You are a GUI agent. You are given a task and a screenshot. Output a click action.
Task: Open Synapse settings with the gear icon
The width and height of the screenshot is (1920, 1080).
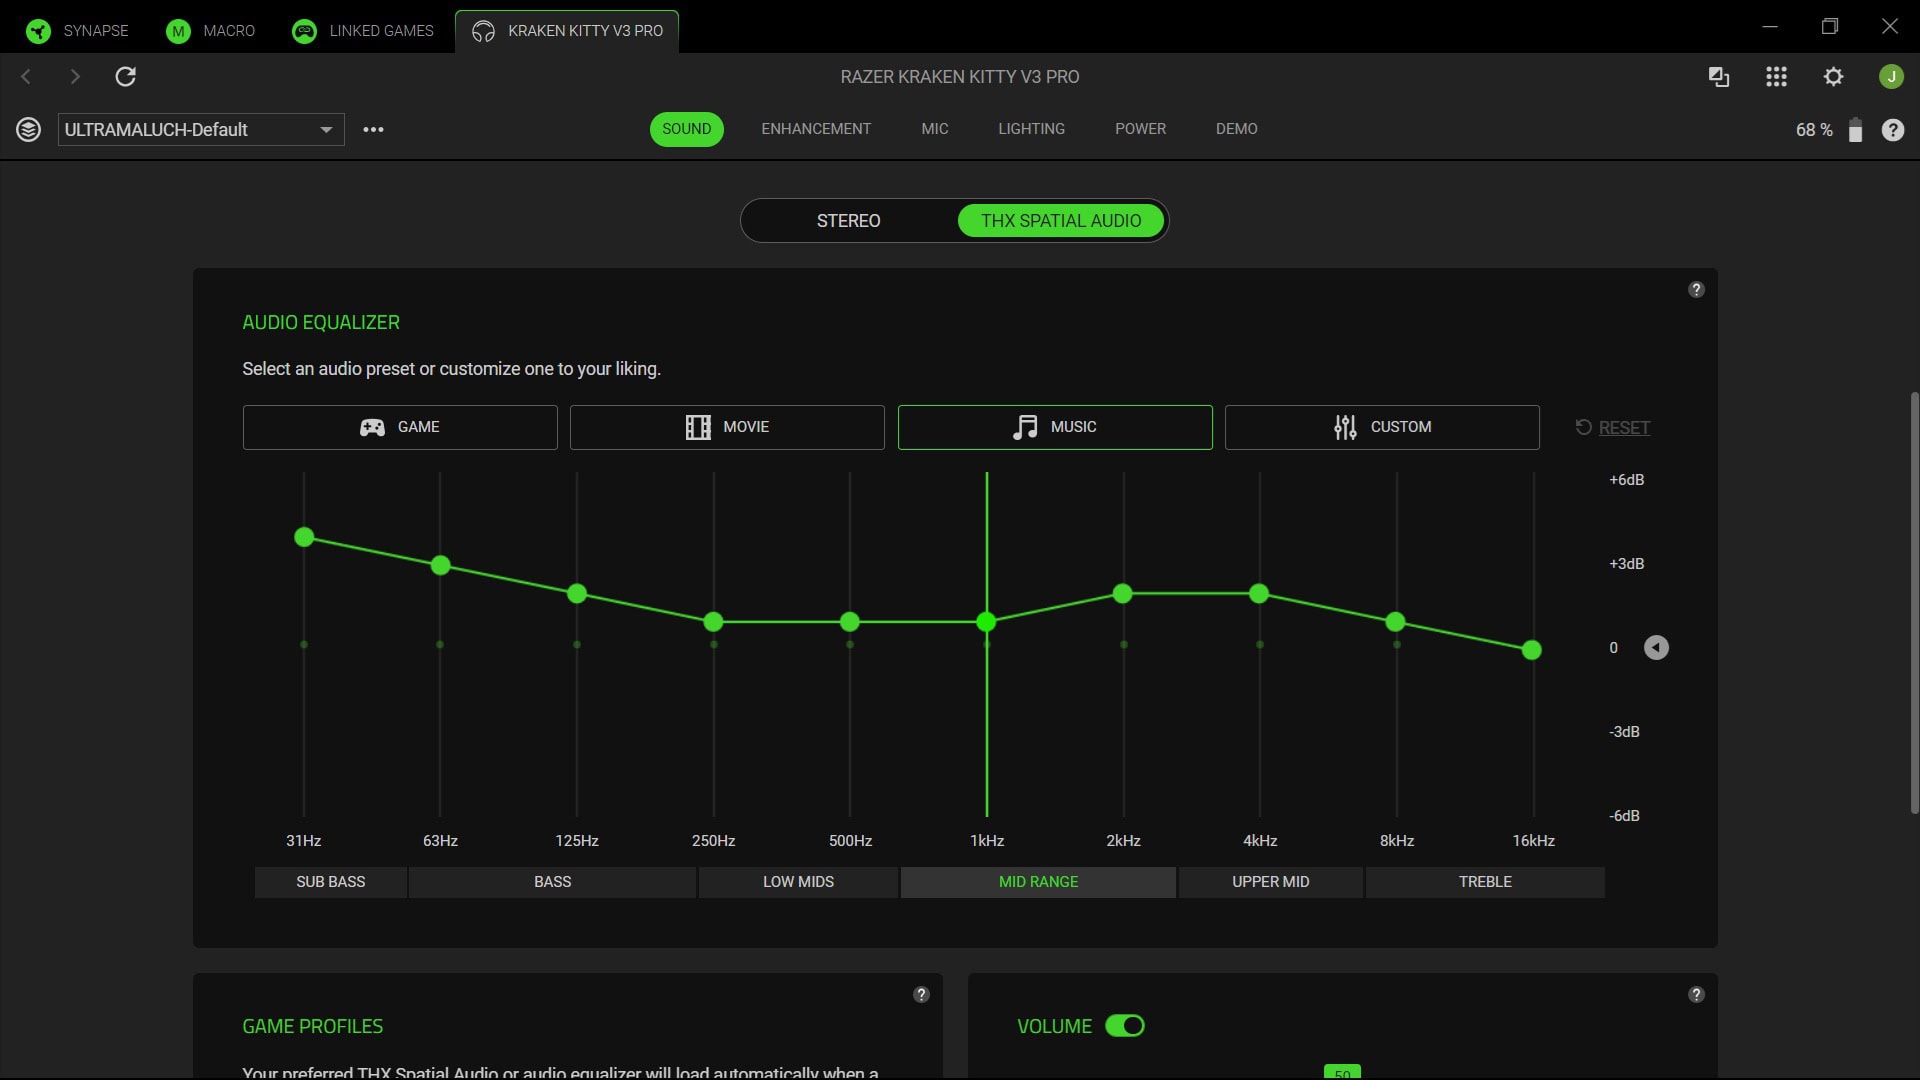coord(1835,76)
